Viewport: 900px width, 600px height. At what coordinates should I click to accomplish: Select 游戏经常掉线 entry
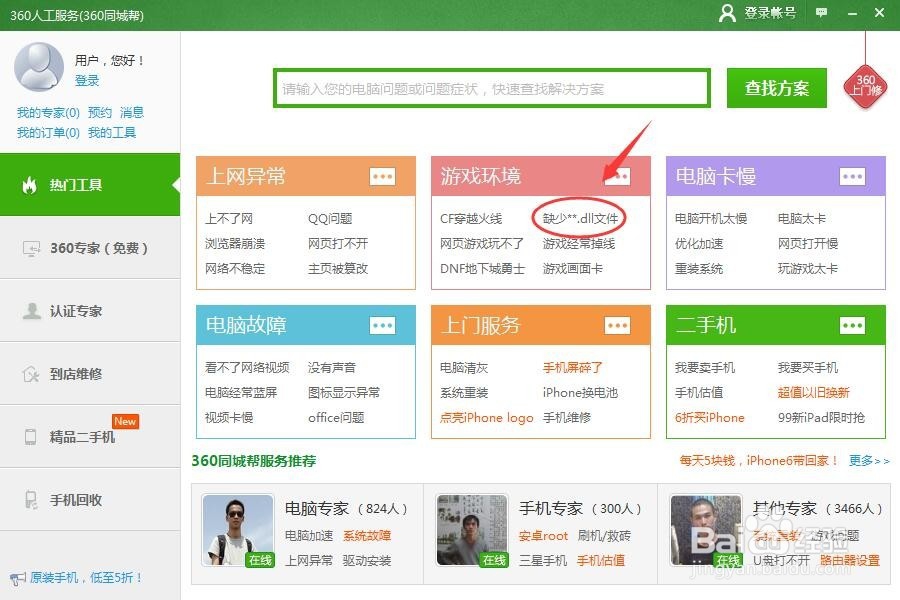579,243
